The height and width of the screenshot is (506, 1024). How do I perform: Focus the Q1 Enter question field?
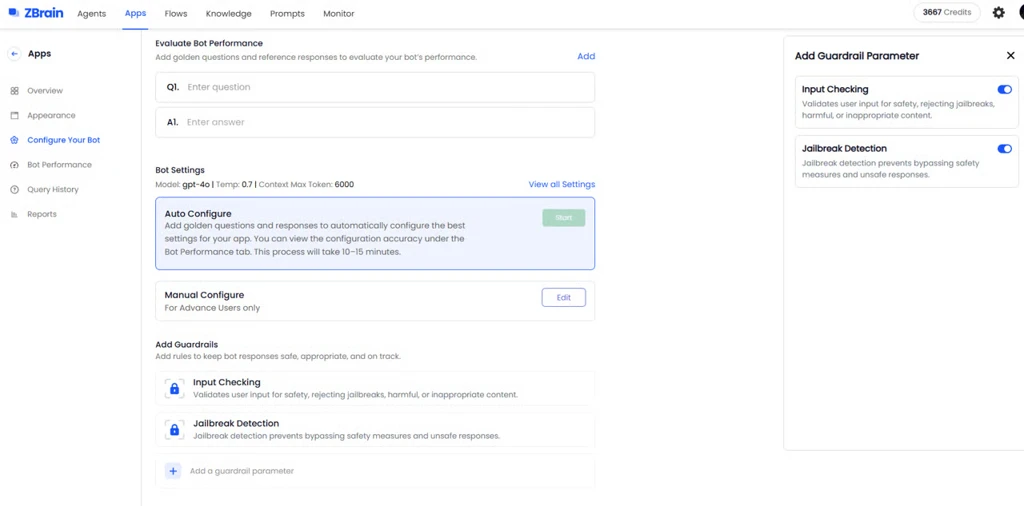pyautogui.click(x=385, y=87)
